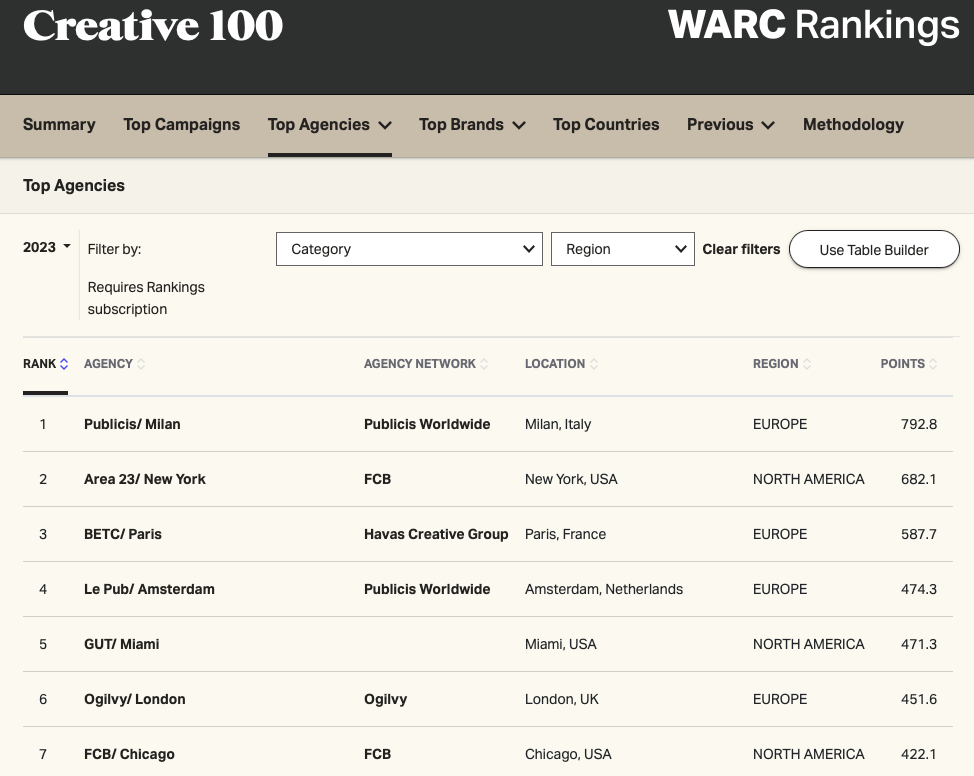Viewport: 974px width, 776px height.
Task: Click the Points column header label
Action: pos(903,364)
